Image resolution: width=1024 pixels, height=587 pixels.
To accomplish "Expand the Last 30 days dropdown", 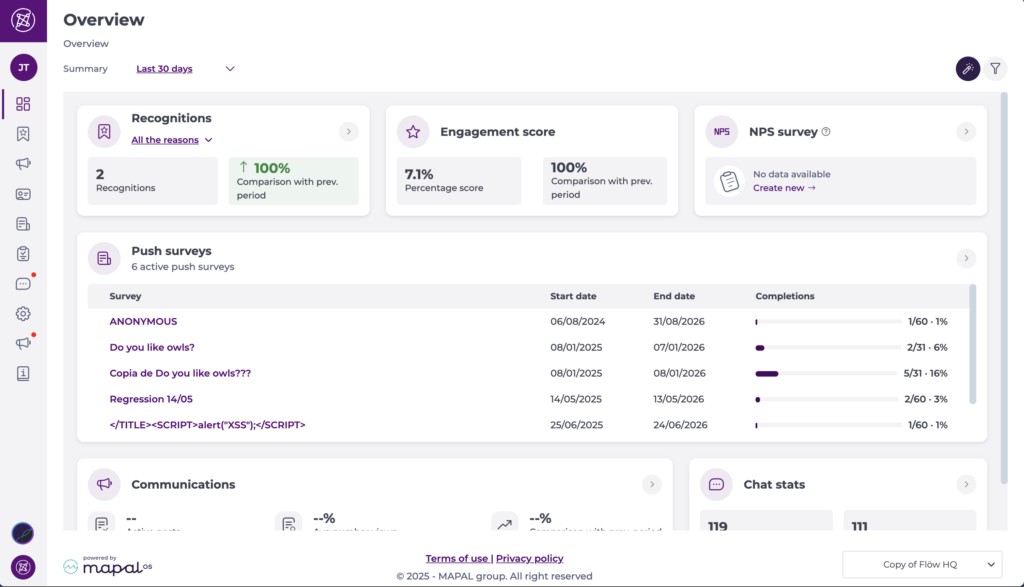I will point(186,69).
